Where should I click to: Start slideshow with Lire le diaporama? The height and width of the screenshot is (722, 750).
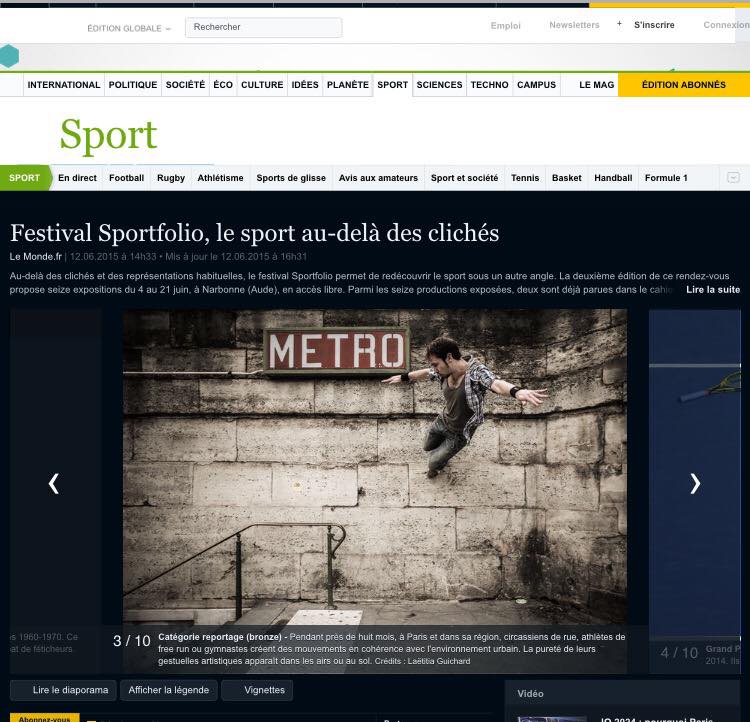62,690
